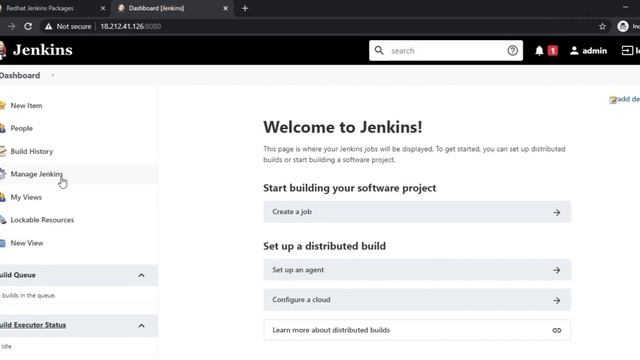Expand the Dashboard breadcrumb arrow
Screen dimensions: 640x360
(x=53, y=76)
